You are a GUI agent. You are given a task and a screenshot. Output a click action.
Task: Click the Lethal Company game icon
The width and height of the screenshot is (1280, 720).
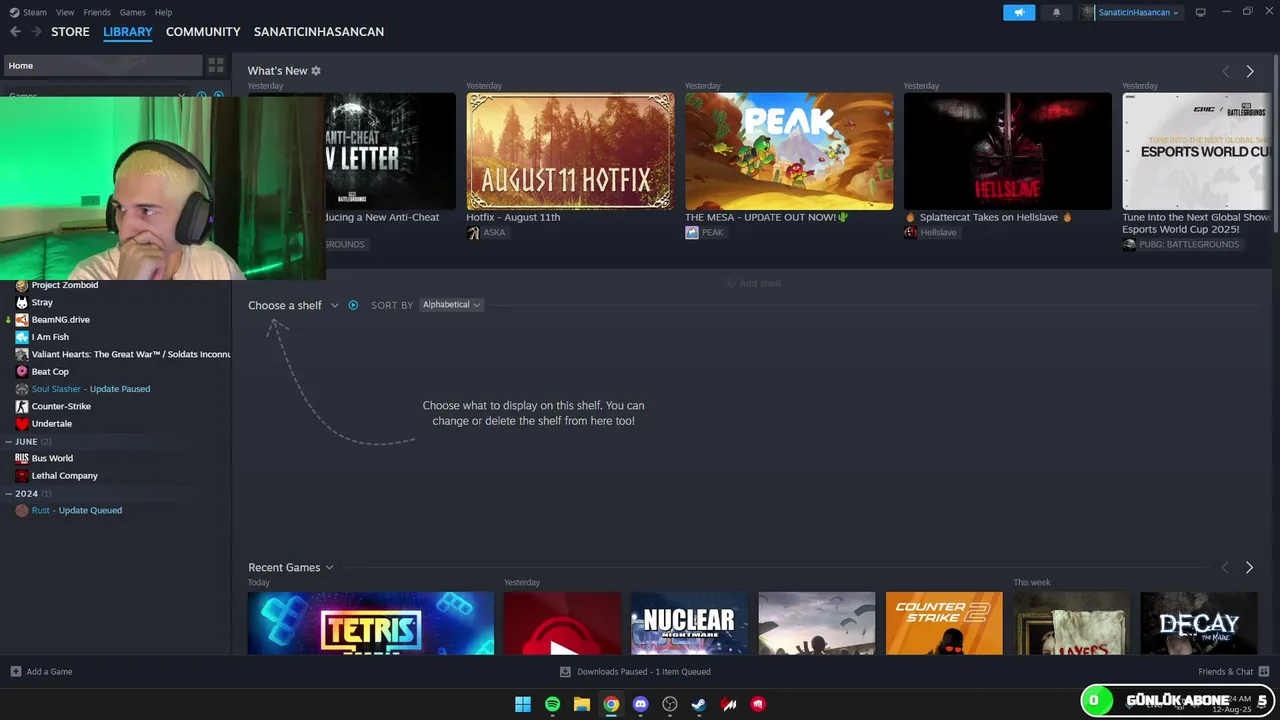tap(22, 476)
